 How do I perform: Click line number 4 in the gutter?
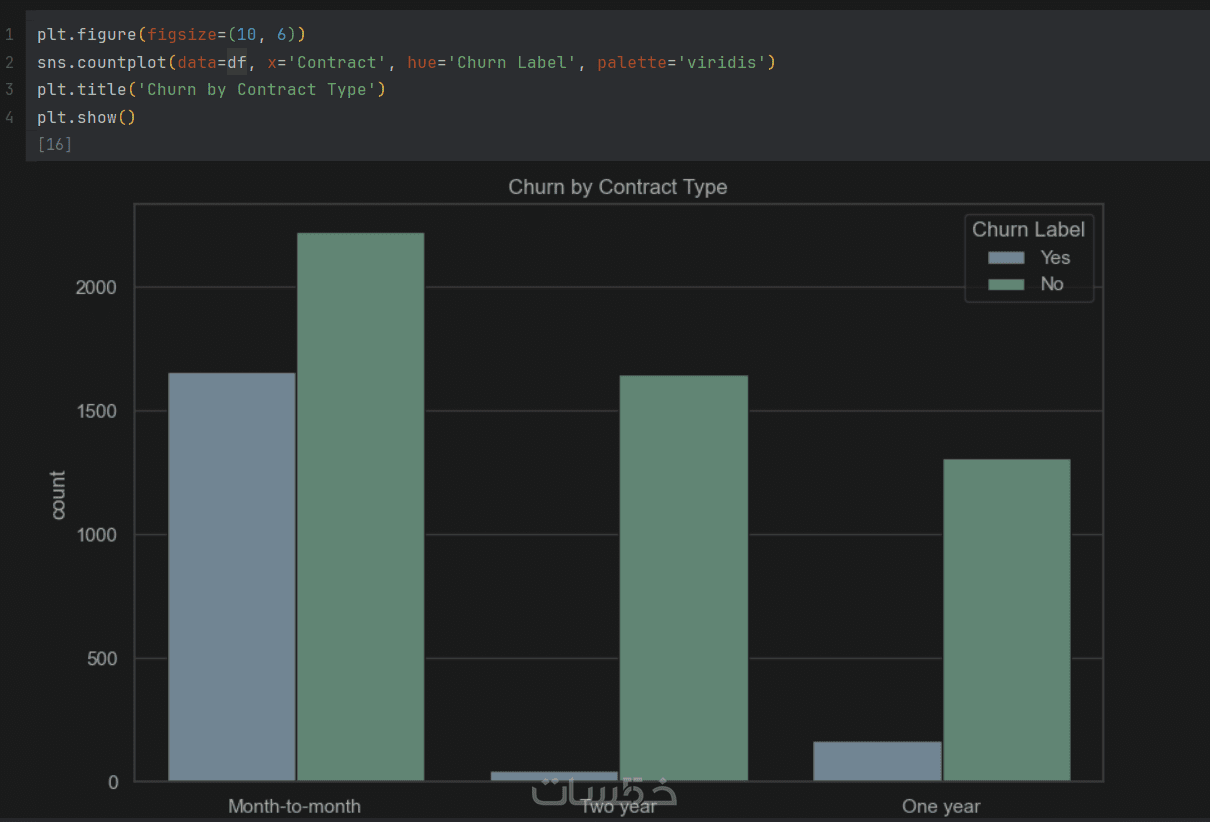[9, 118]
